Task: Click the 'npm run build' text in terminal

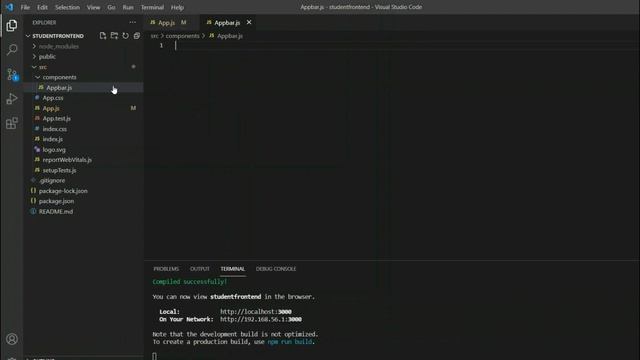Action: click(x=290, y=342)
